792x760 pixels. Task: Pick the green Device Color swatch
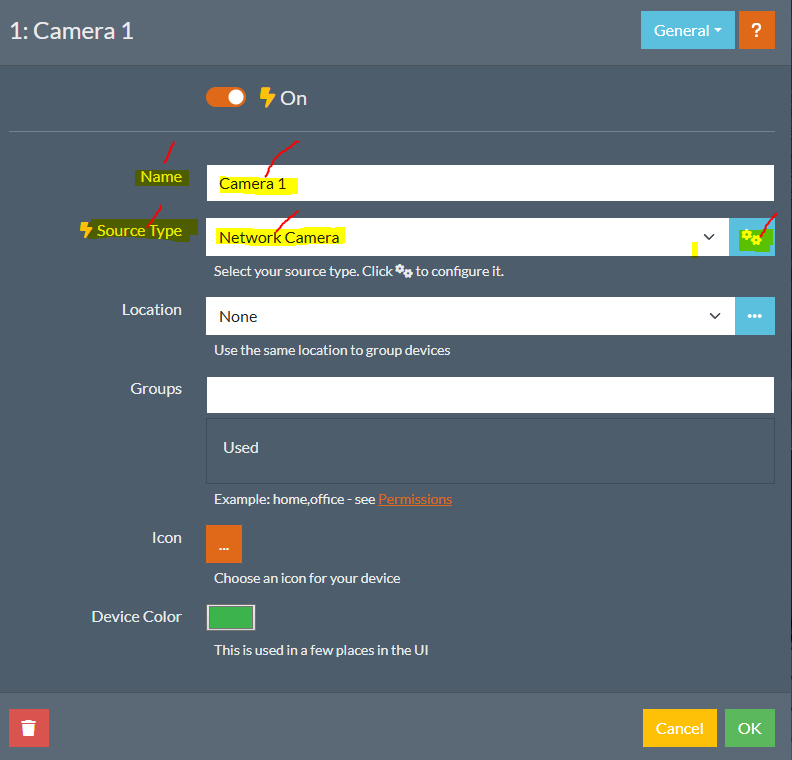point(231,617)
